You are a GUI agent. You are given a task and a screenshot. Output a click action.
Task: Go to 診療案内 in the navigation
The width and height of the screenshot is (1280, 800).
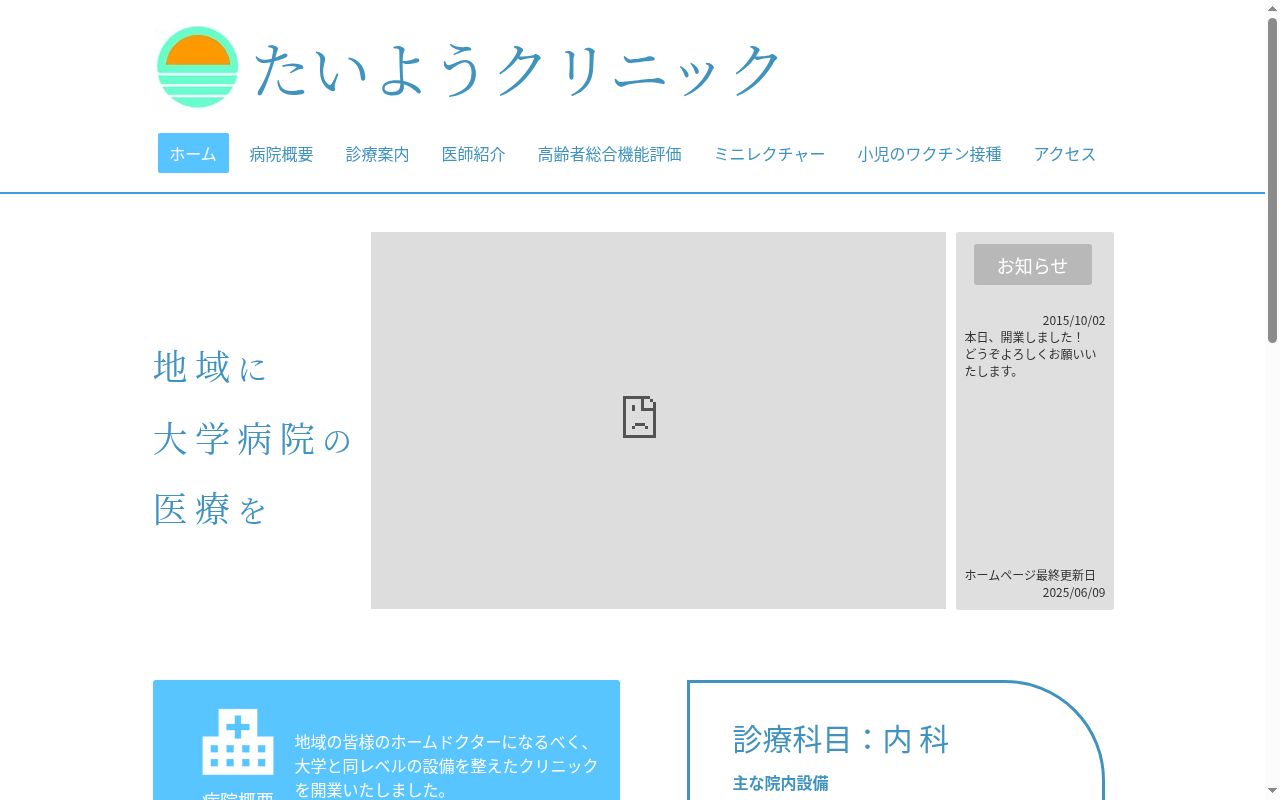[x=378, y=154]
